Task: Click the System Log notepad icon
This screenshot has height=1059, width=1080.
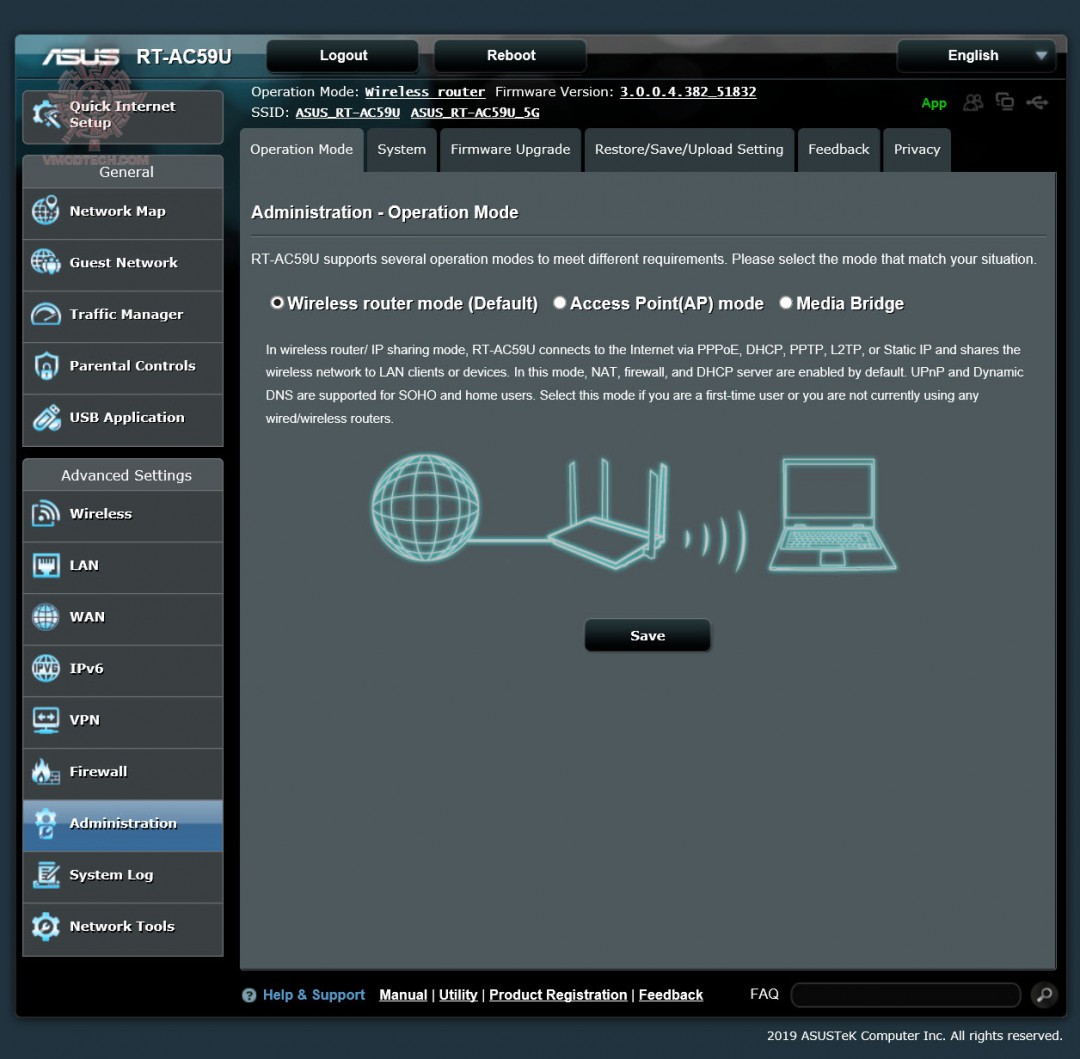Action: click(x=45, y=874)
